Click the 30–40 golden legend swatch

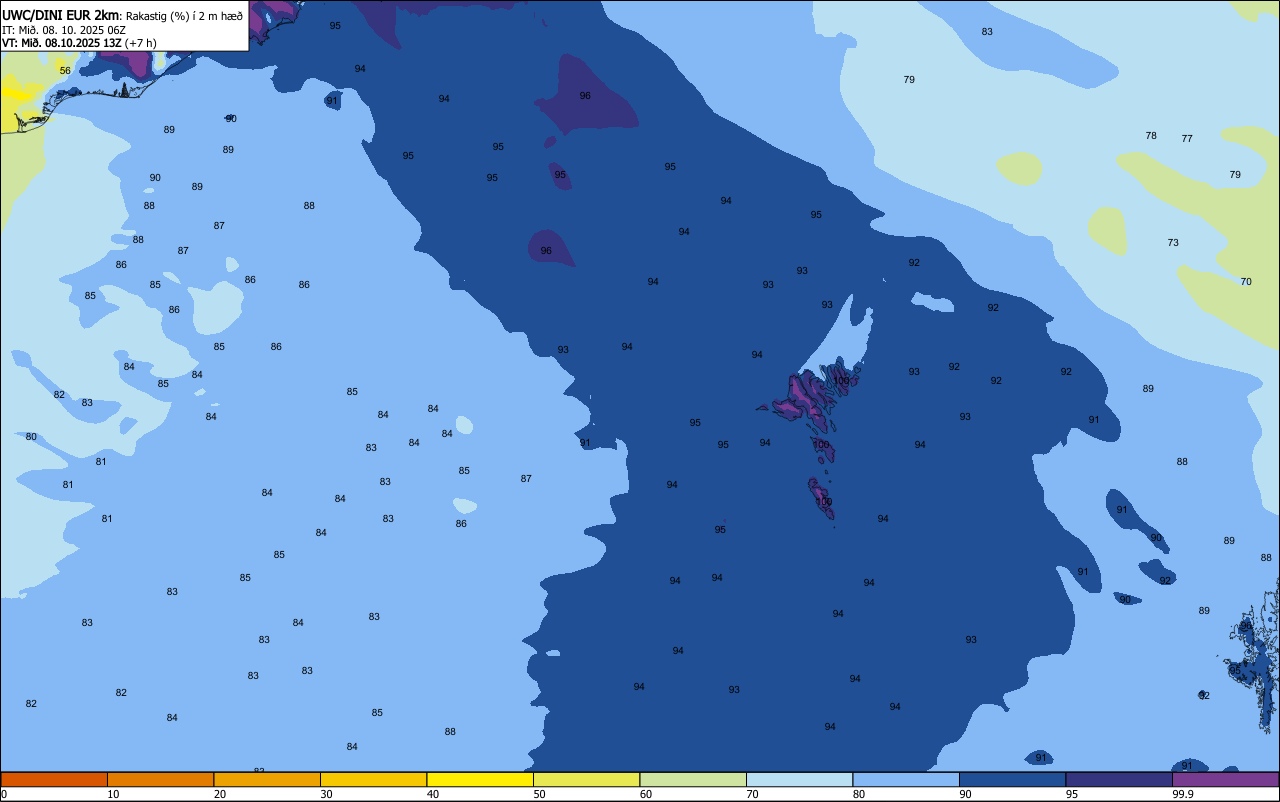[x=373, y=779]
